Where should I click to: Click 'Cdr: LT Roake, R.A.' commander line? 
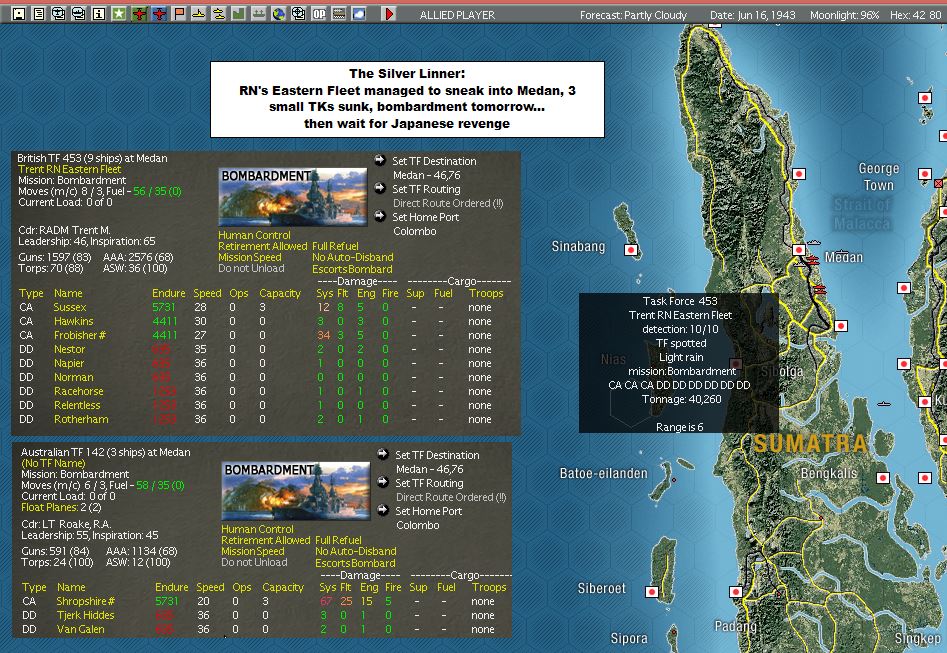(x=66, y=524)
